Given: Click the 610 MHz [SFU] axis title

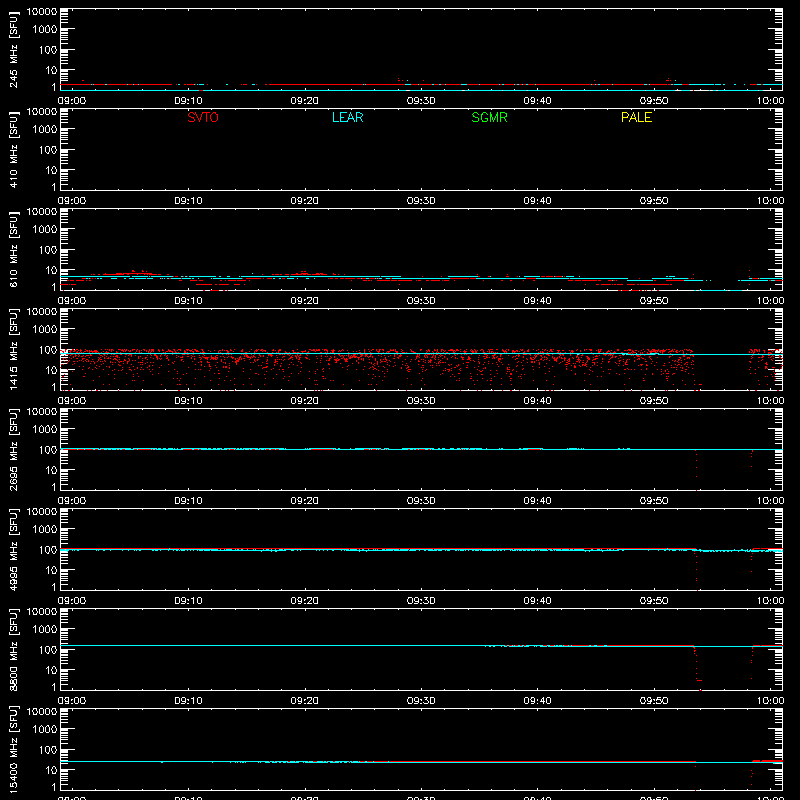Looking at the screenshot, I should pyautogui.click(x=13, y=250).
